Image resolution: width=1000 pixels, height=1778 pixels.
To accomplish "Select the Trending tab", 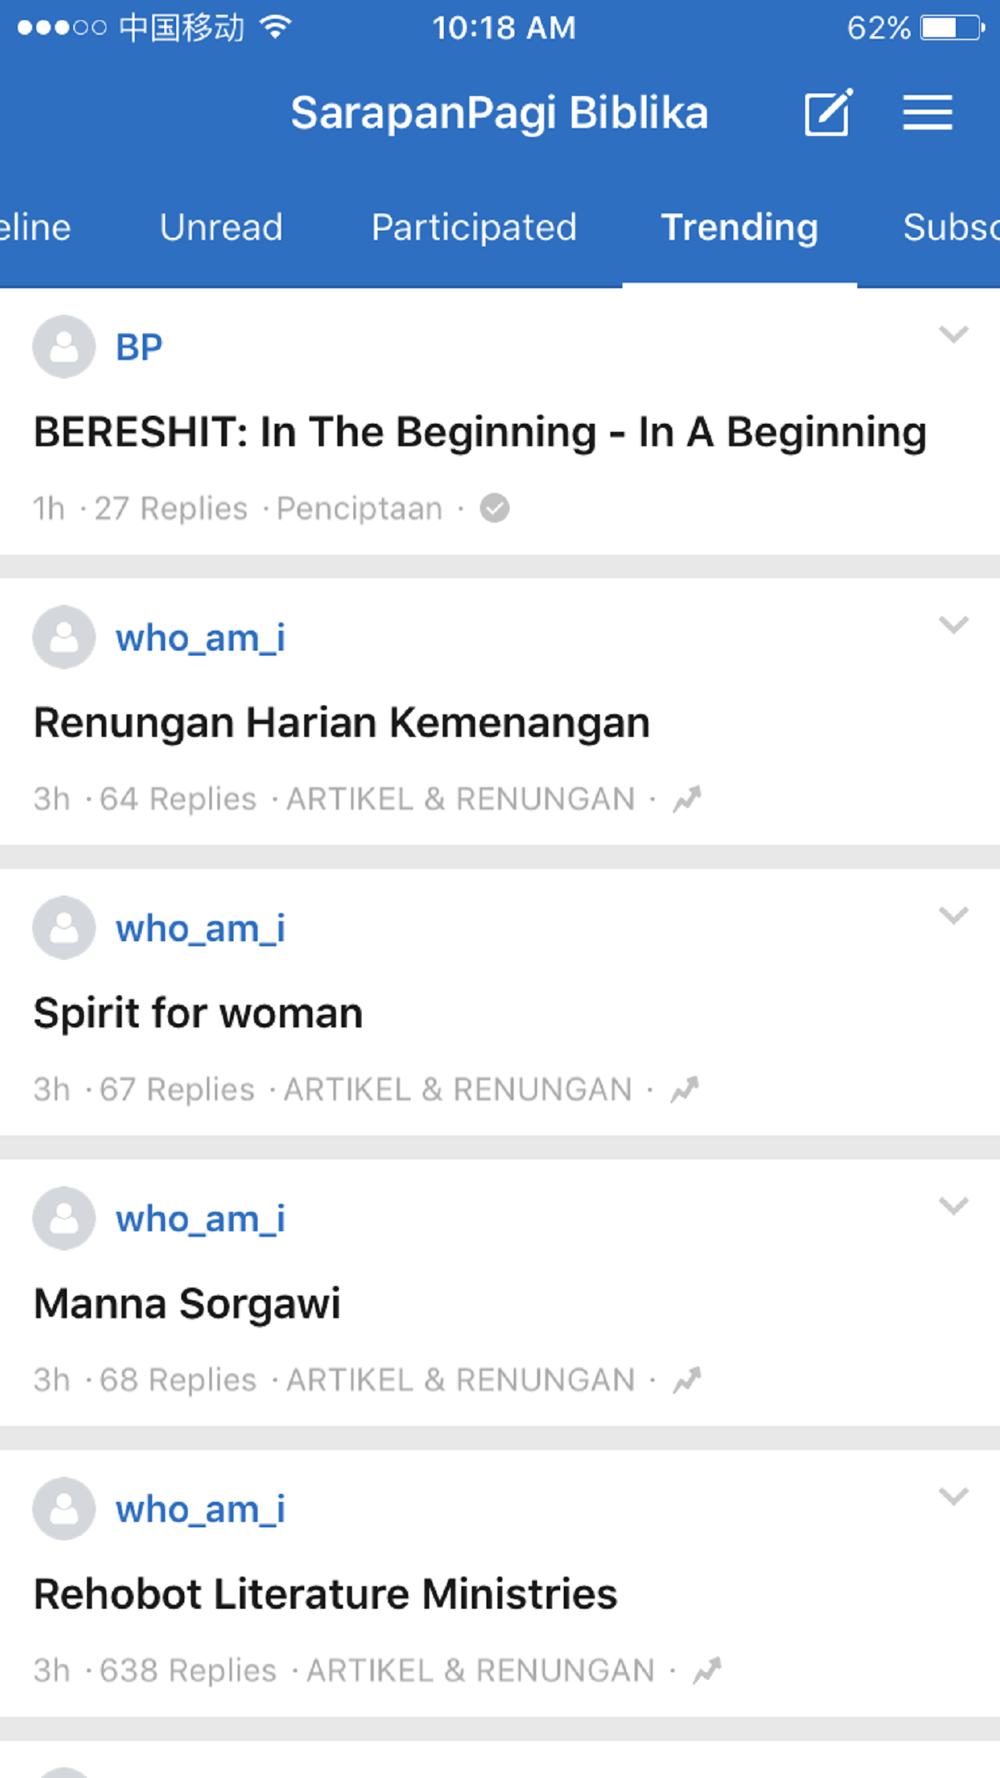I will (x=740, y=227).
